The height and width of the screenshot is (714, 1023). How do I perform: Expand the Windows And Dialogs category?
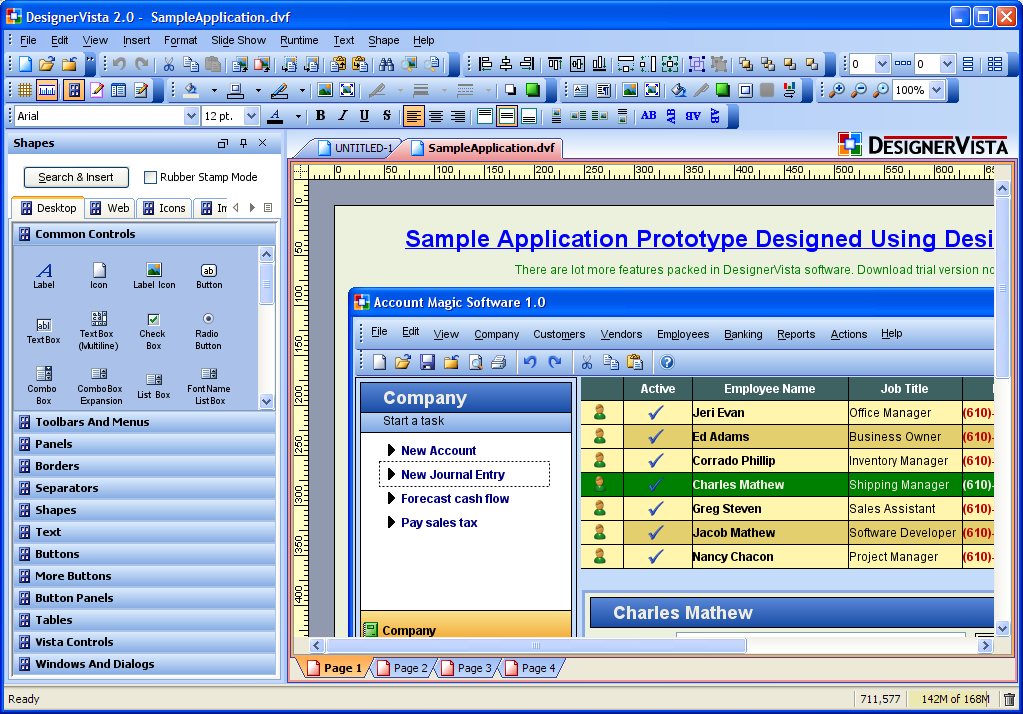click(x=144, y=664)
